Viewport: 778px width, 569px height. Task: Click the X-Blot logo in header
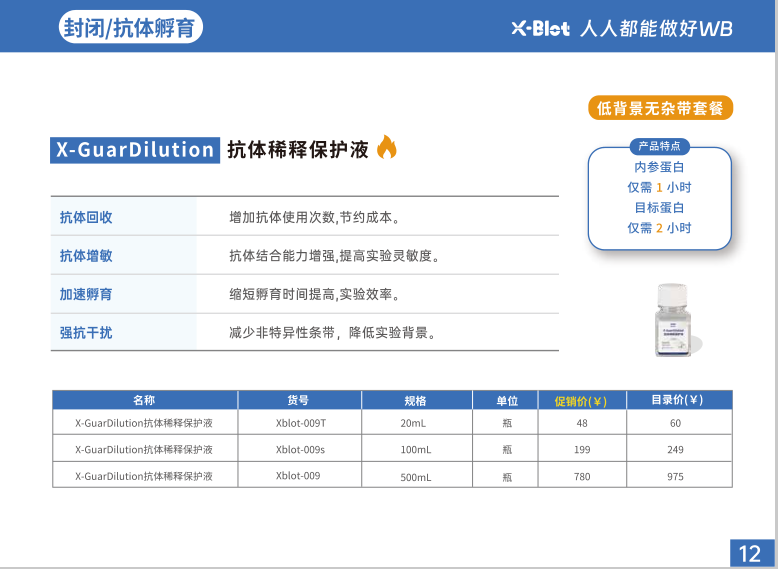pos(540,28)
